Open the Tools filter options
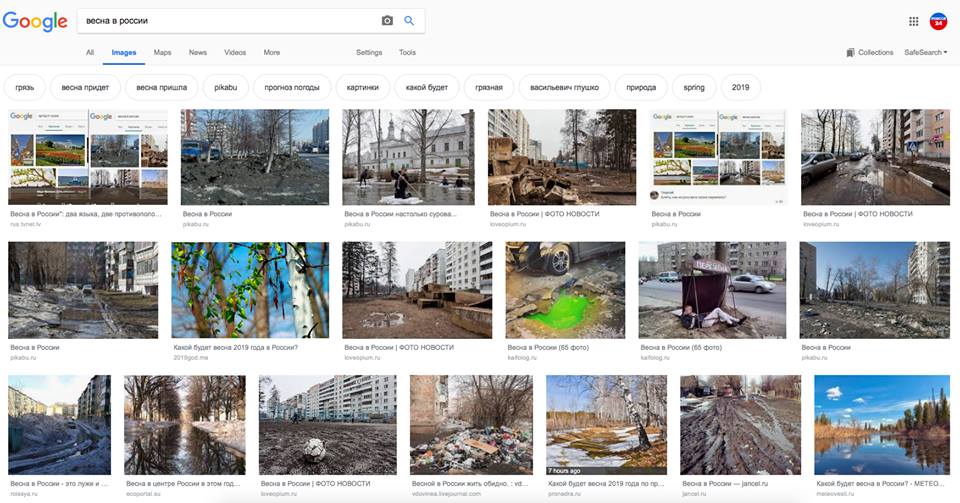This screenshot has height=503, width=960. [x=407, y=52]
